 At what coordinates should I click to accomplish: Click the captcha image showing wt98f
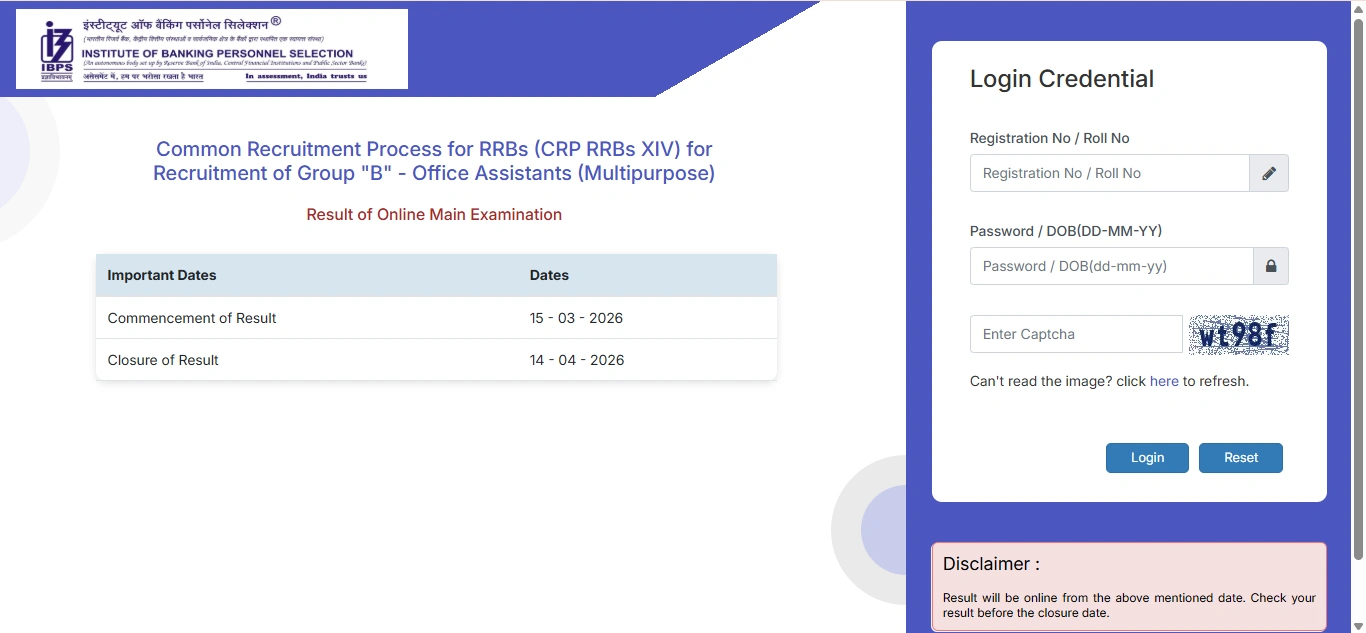tap(1238, 334)
